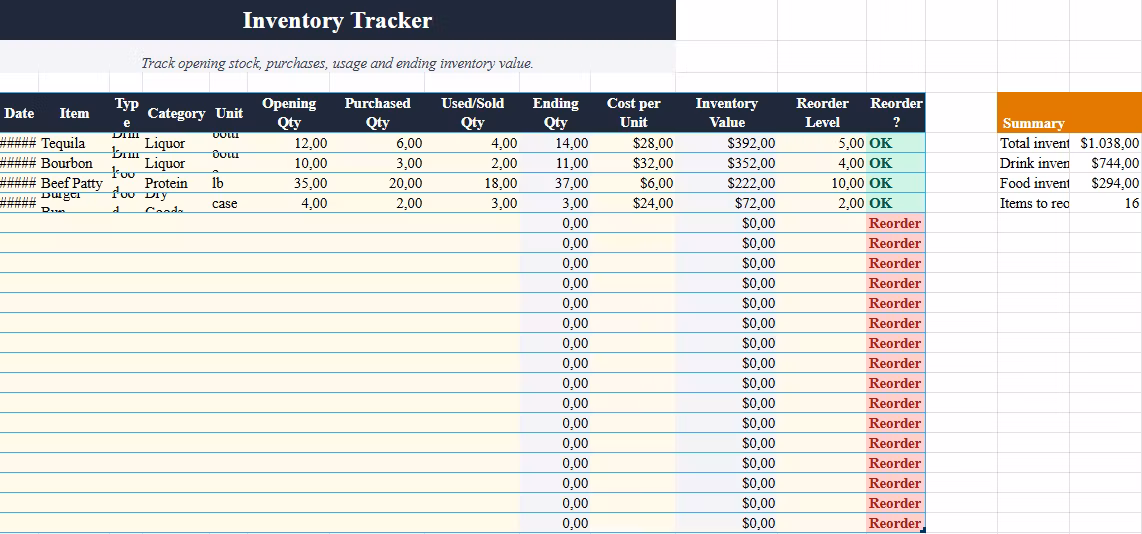Click Beef Patty's purchased quantity 20,00
This screenshot has height=534, width=1142.
(x=377, y=183)
